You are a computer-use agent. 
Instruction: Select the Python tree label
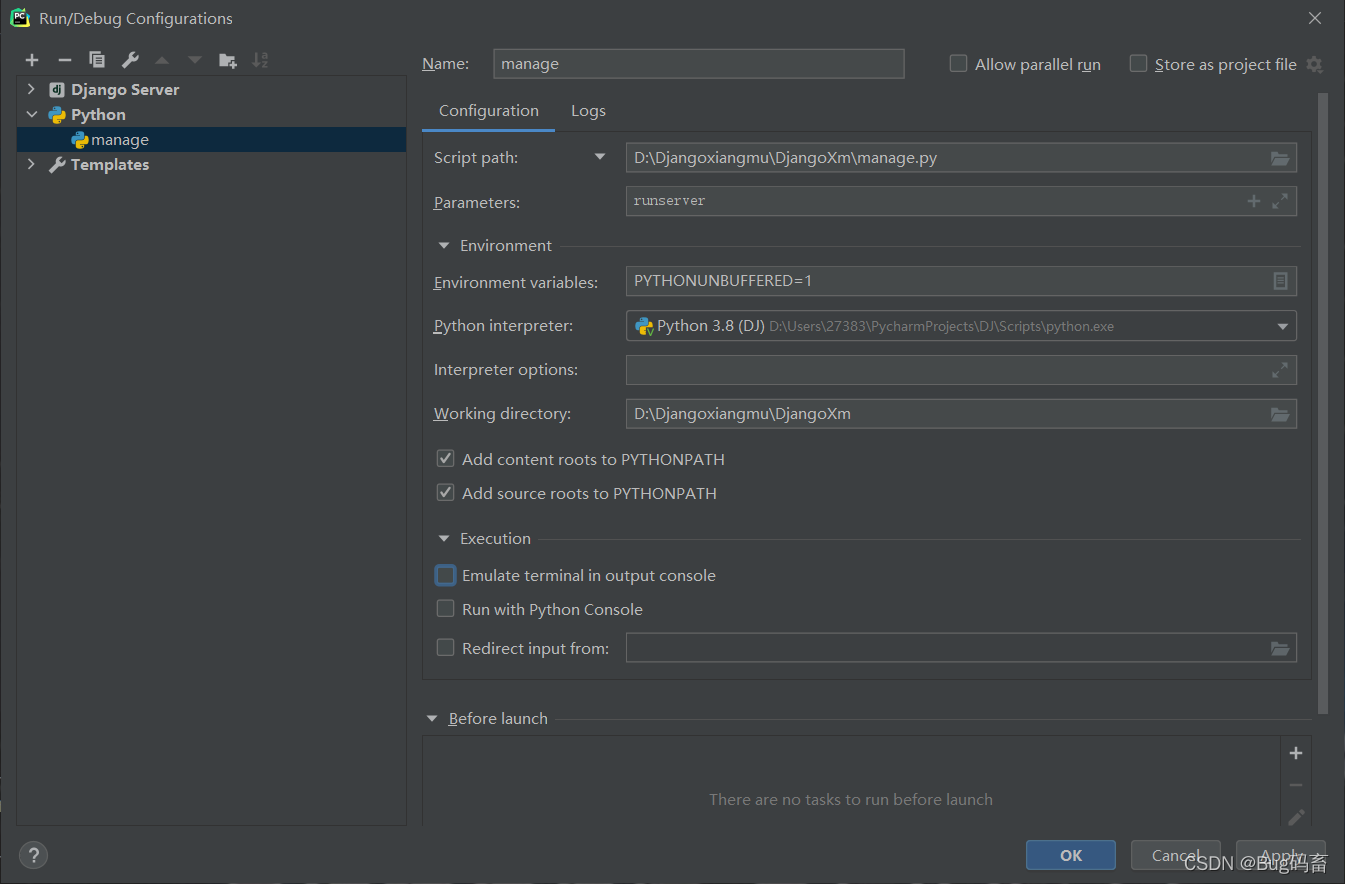pyautogui.click(x=98, y=115)
